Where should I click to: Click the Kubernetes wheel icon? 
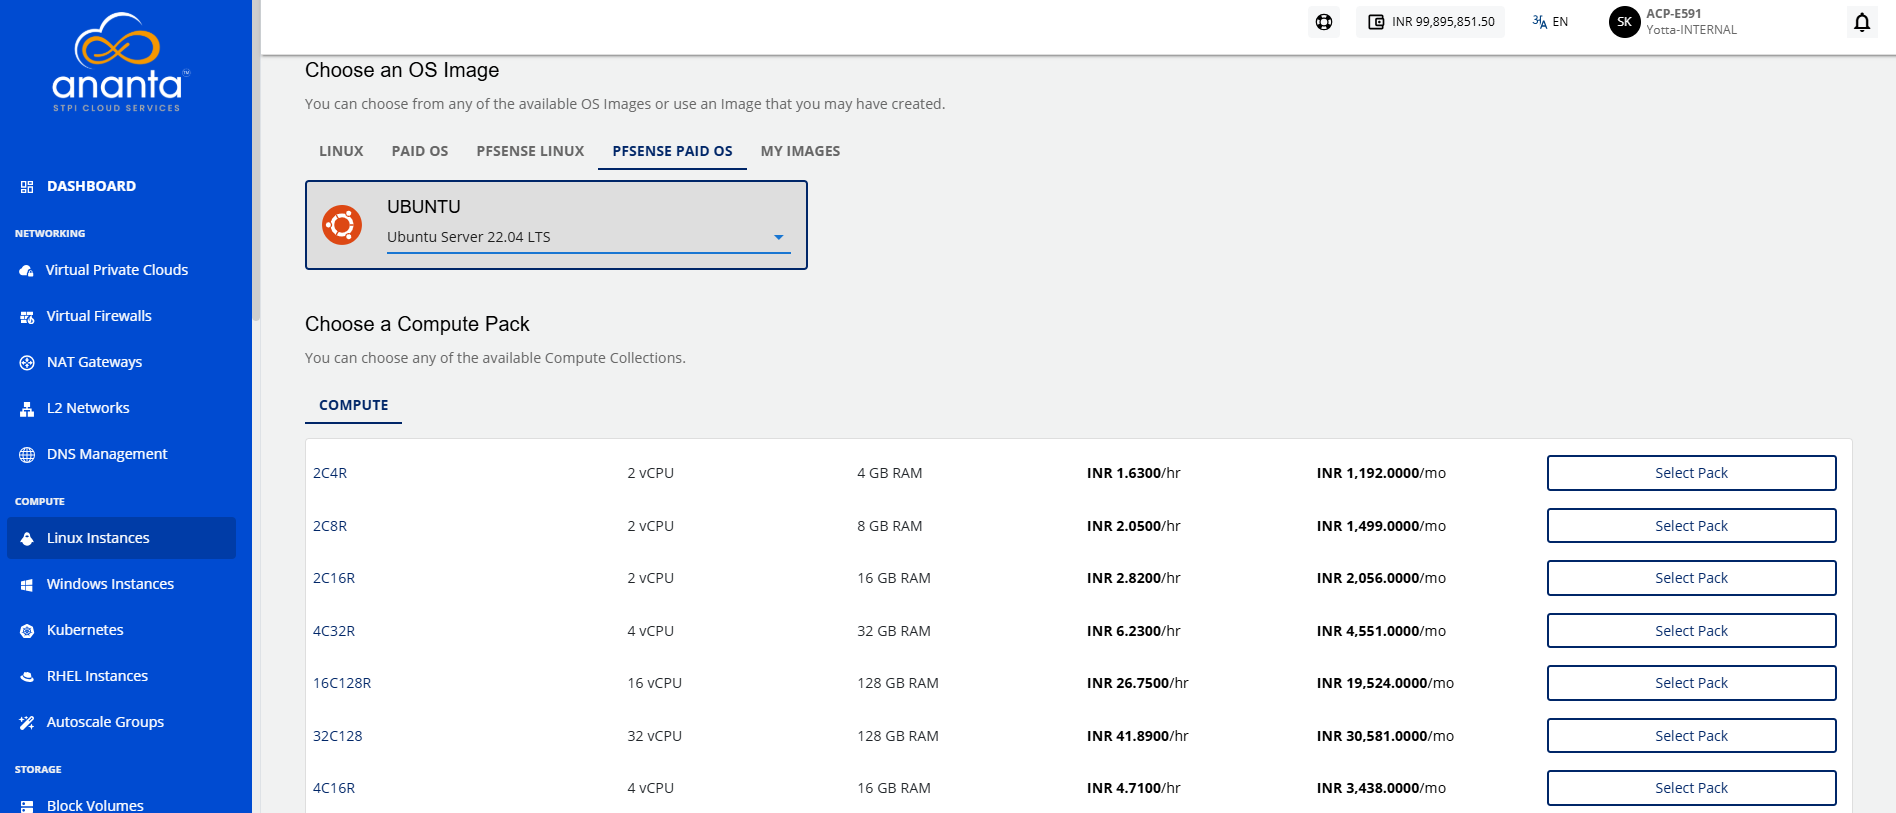pos(27,631)
